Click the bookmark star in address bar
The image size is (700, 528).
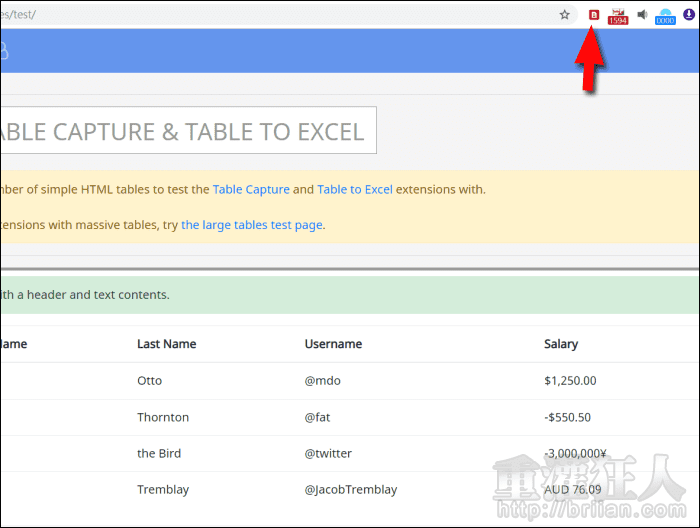[565, 15]
